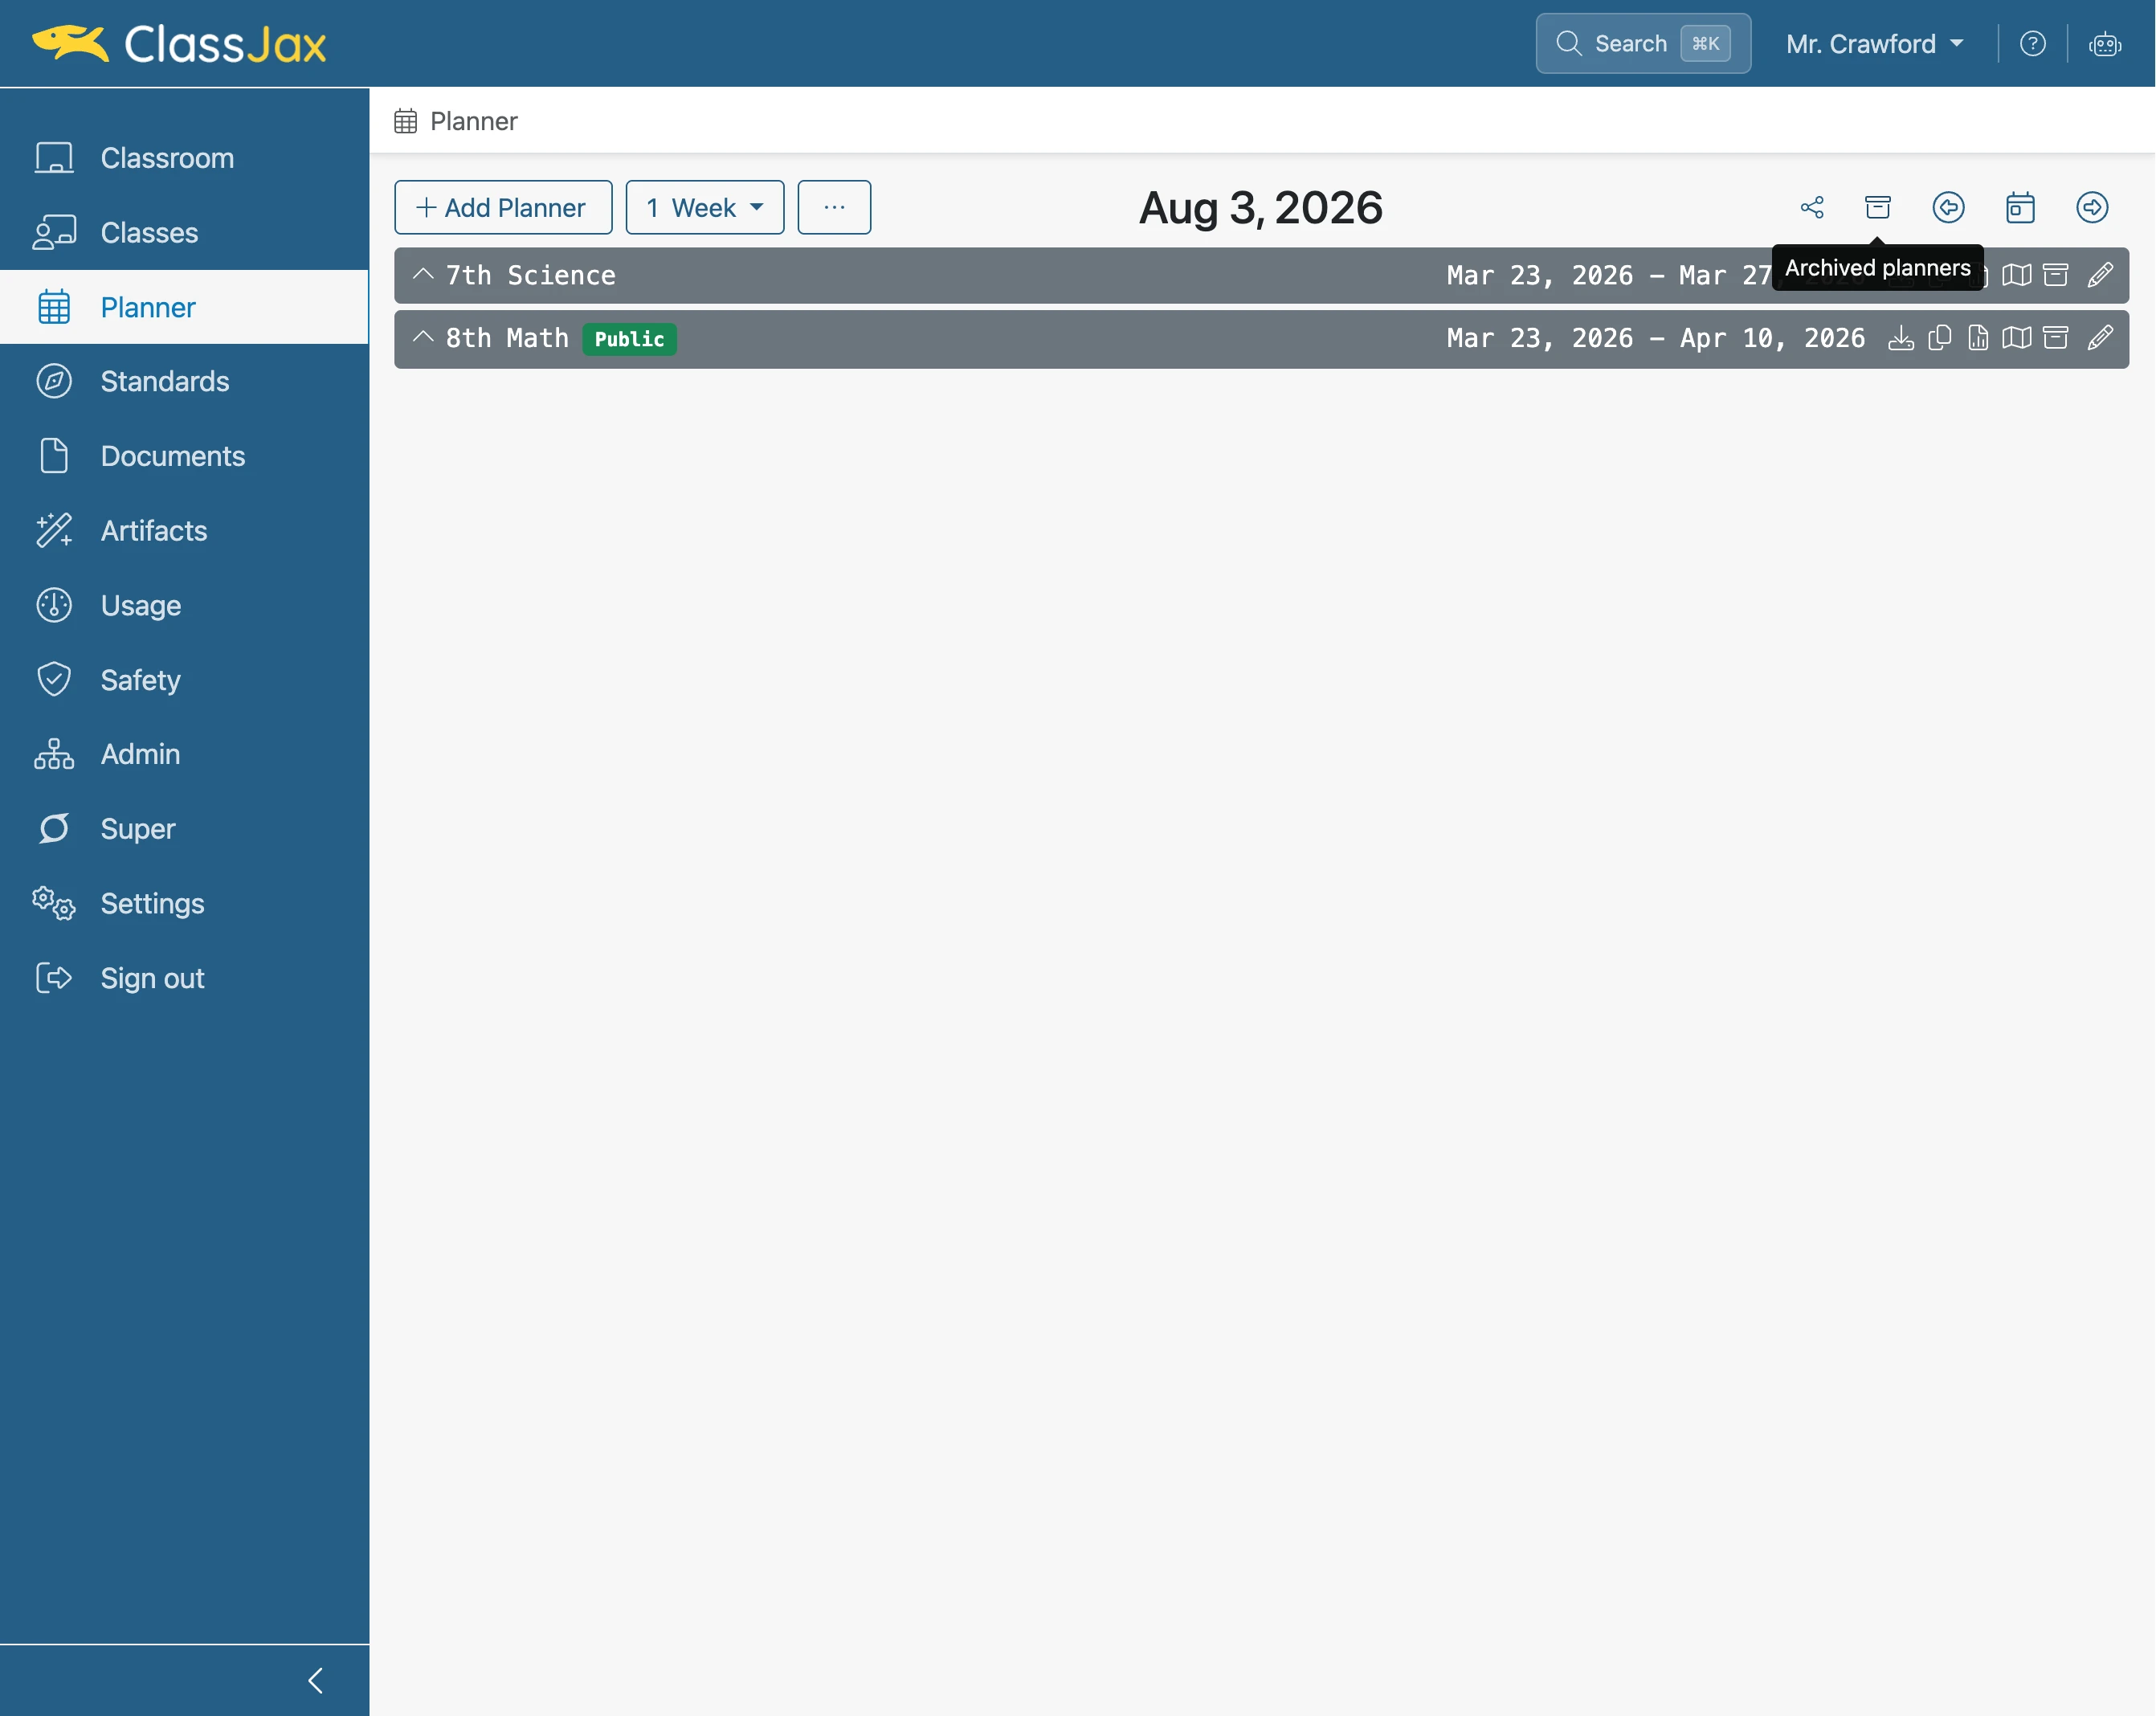Click the 7th Science planner title

pos(530,275)
